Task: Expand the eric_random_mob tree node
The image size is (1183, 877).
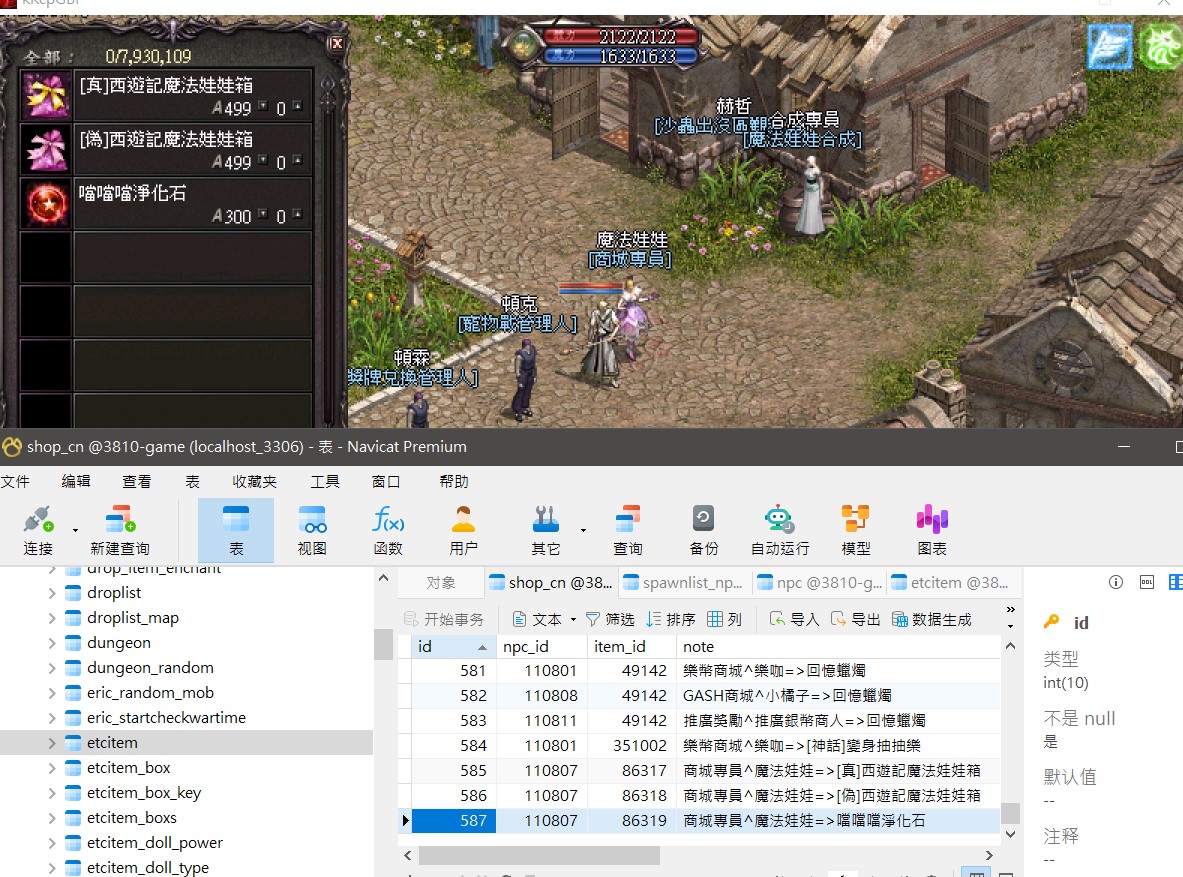Action: click(51, 693)
